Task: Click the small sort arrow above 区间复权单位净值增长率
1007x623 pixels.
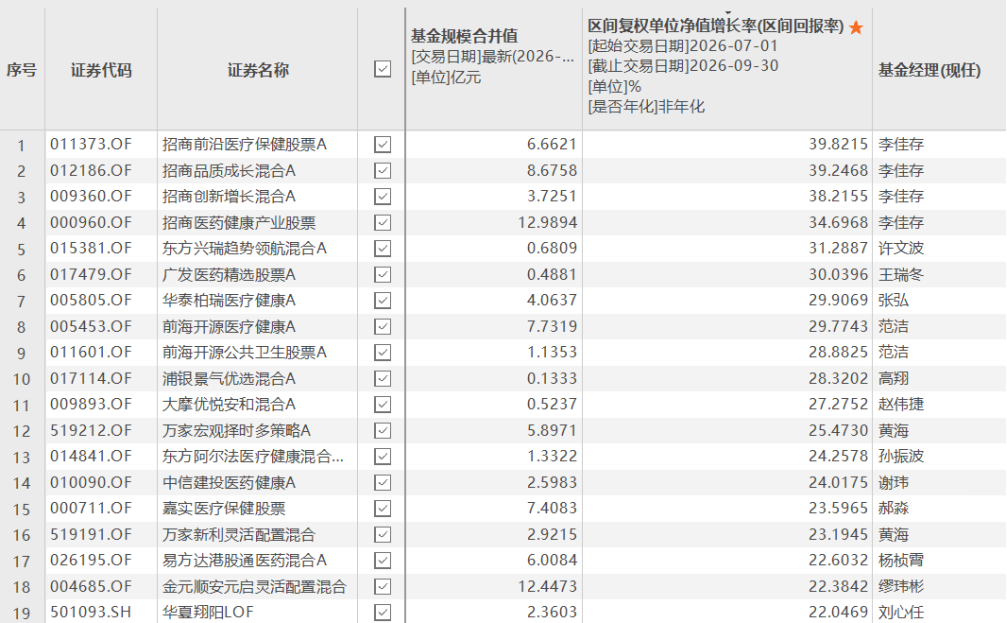Action: (728, 12)
